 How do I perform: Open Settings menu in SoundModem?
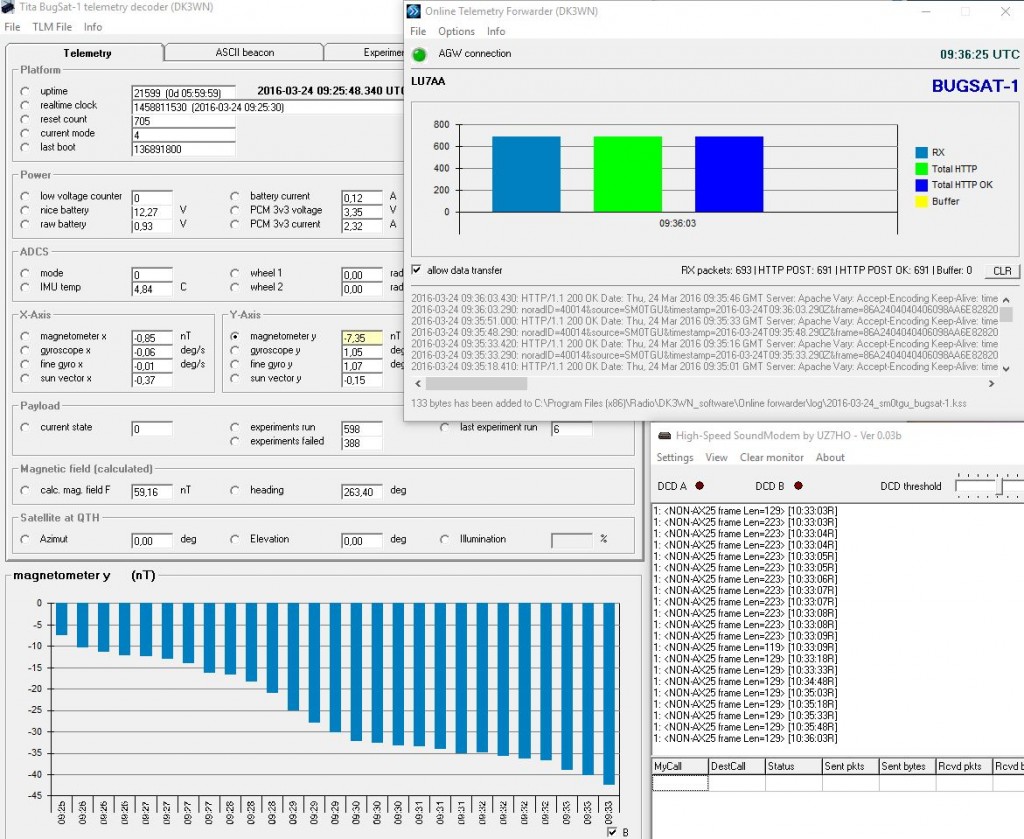(x=675, y=458)
